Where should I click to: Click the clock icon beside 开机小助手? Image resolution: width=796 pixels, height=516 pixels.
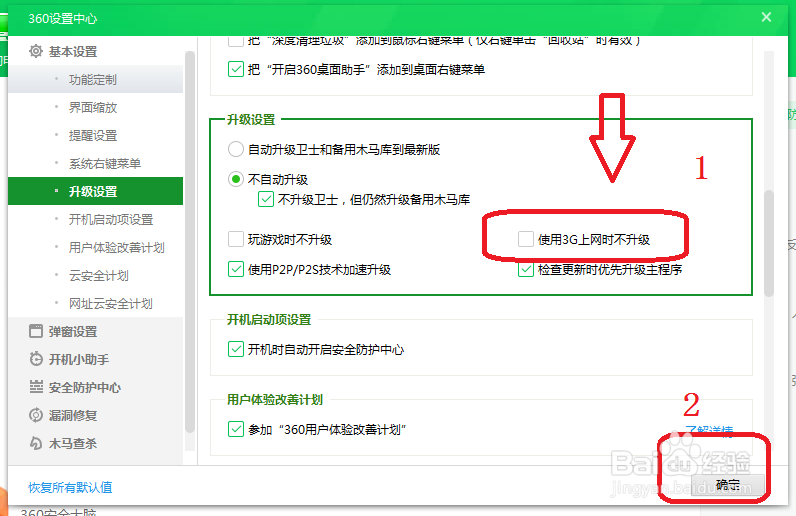tap(36, 359)
